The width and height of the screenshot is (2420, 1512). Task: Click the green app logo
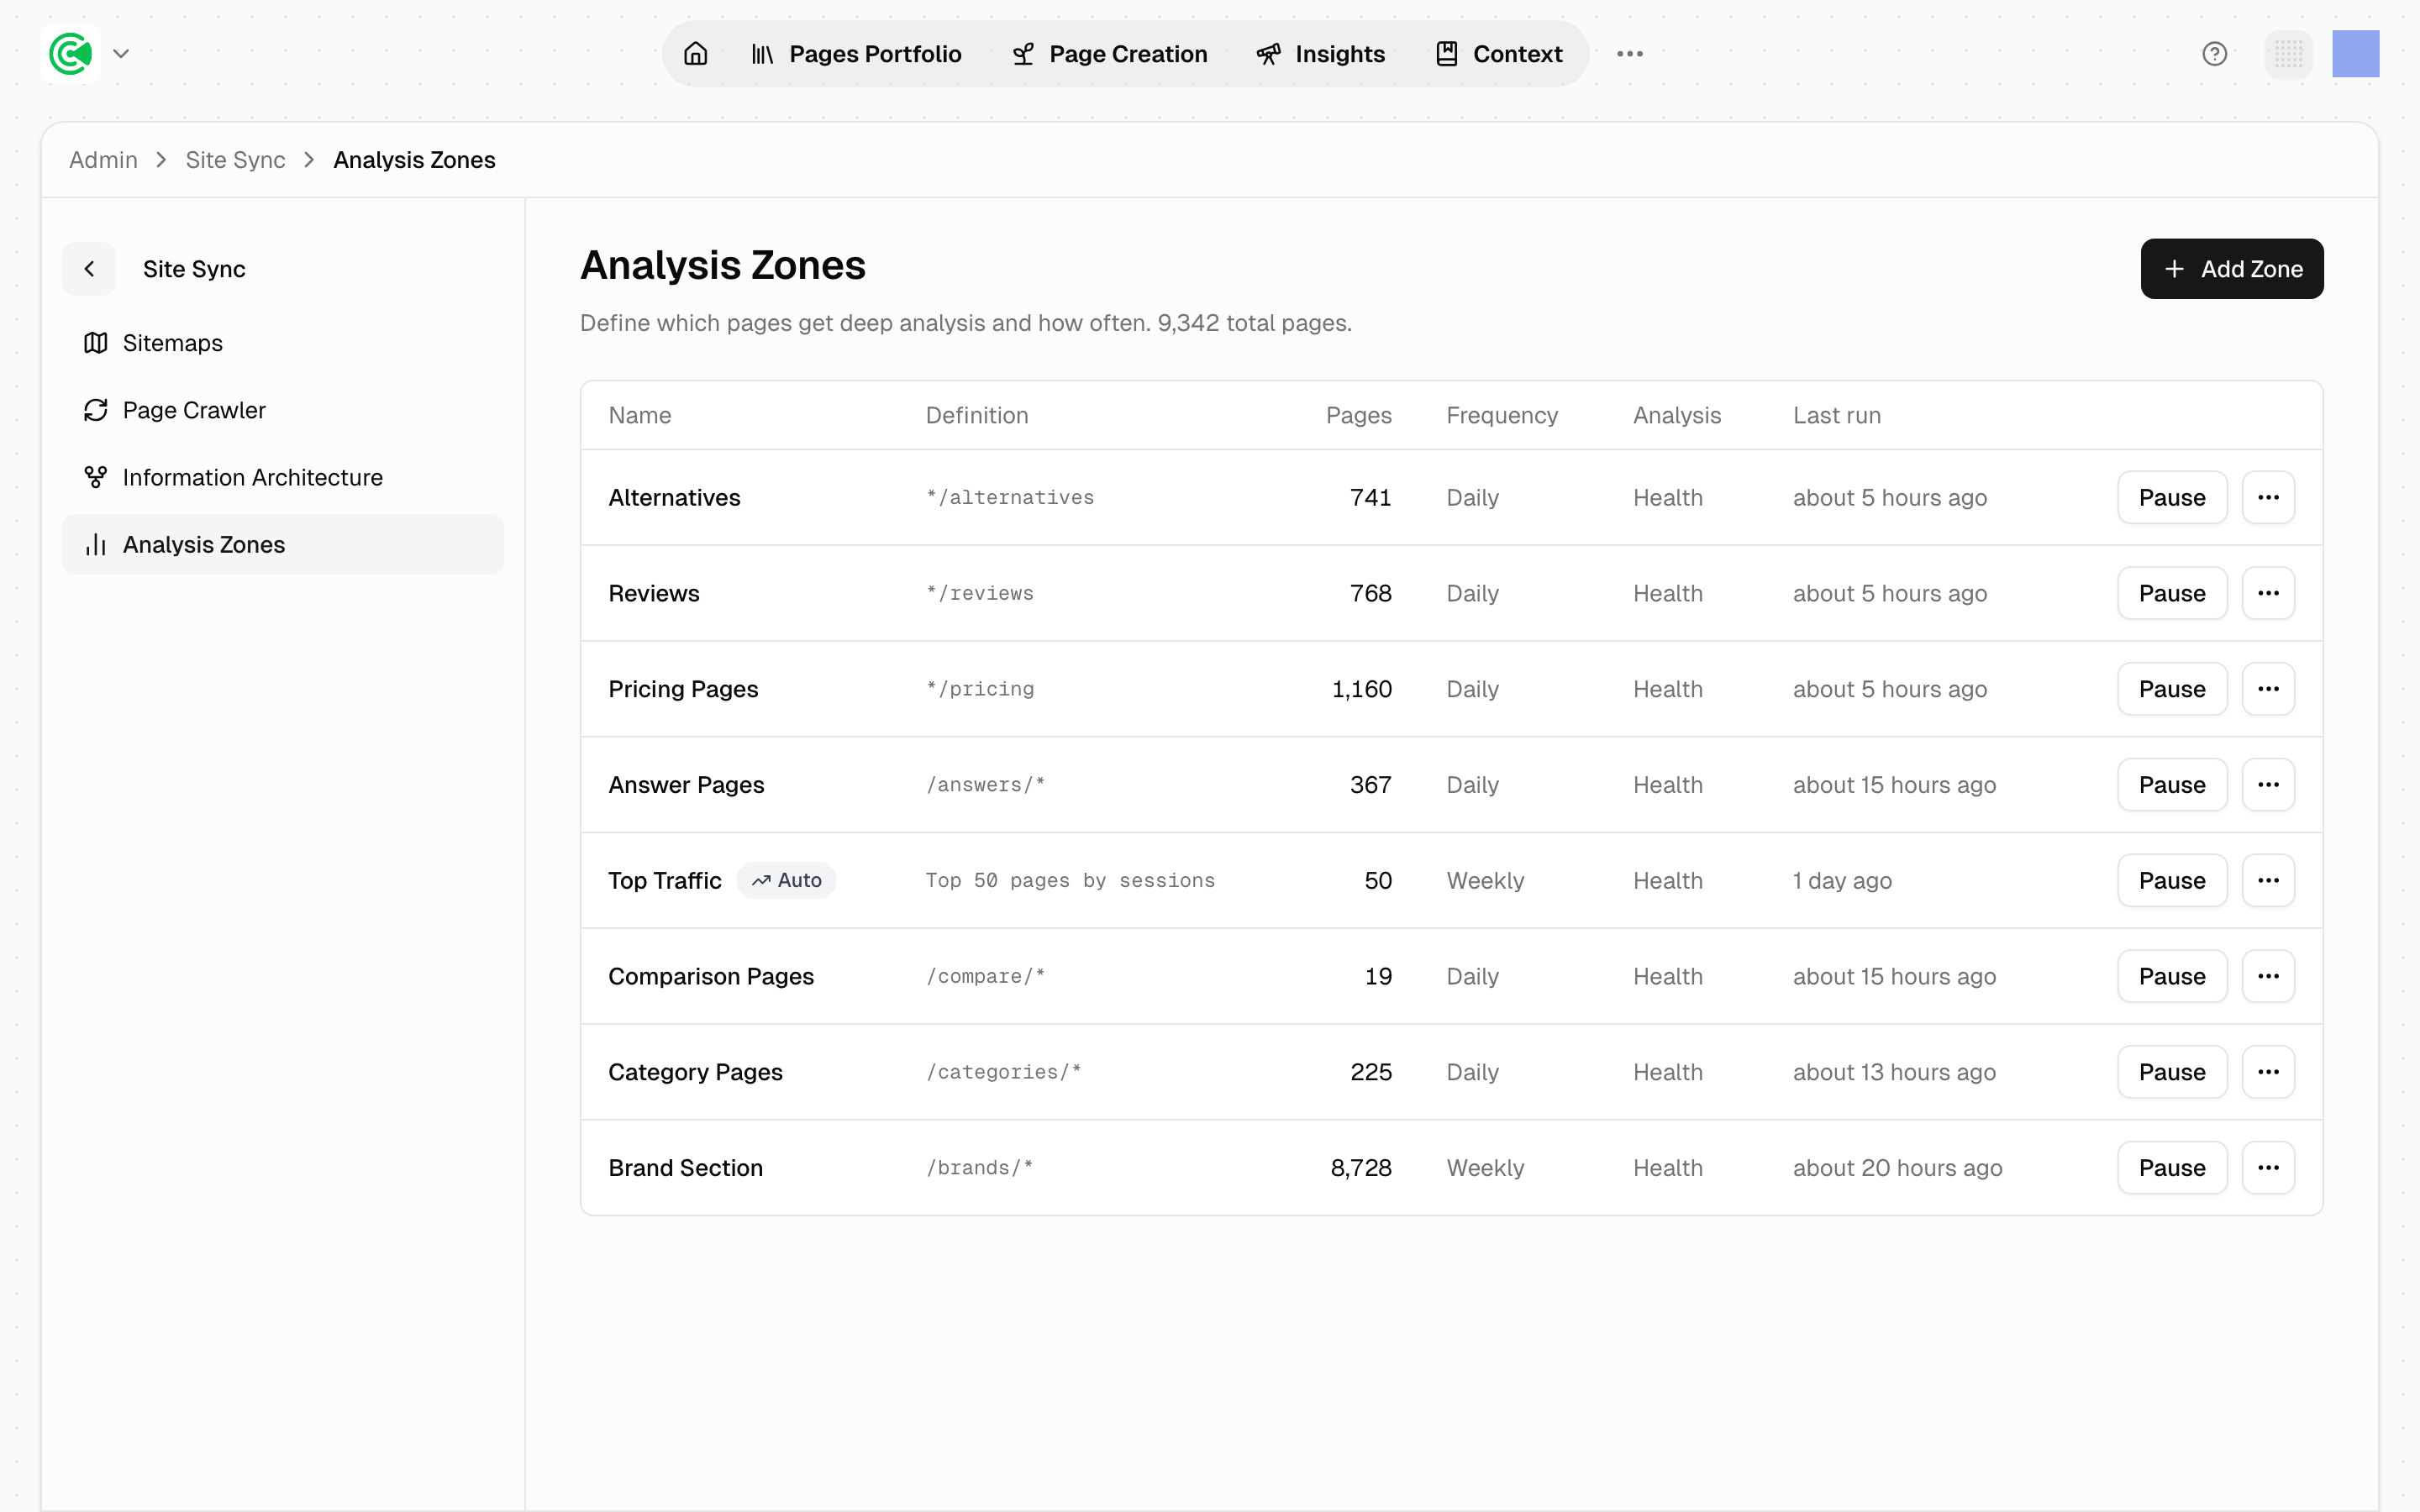[x=71, y=54]
